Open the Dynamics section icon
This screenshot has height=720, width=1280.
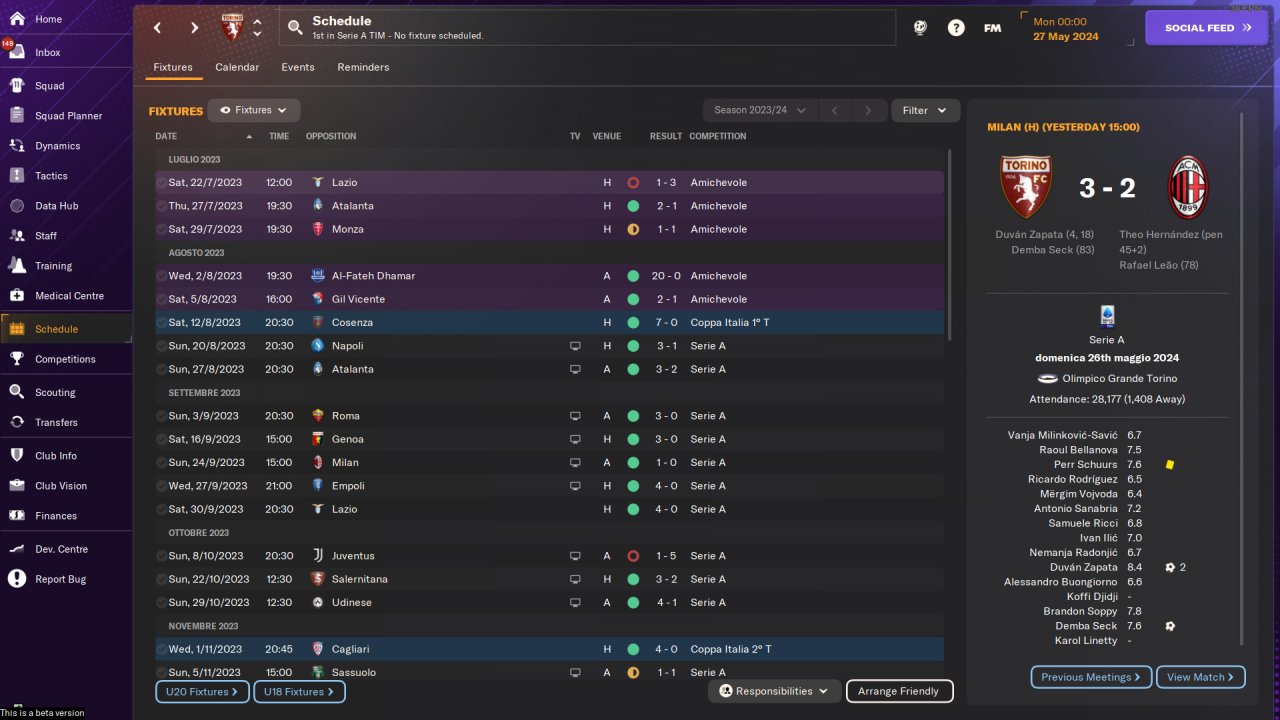17,146
